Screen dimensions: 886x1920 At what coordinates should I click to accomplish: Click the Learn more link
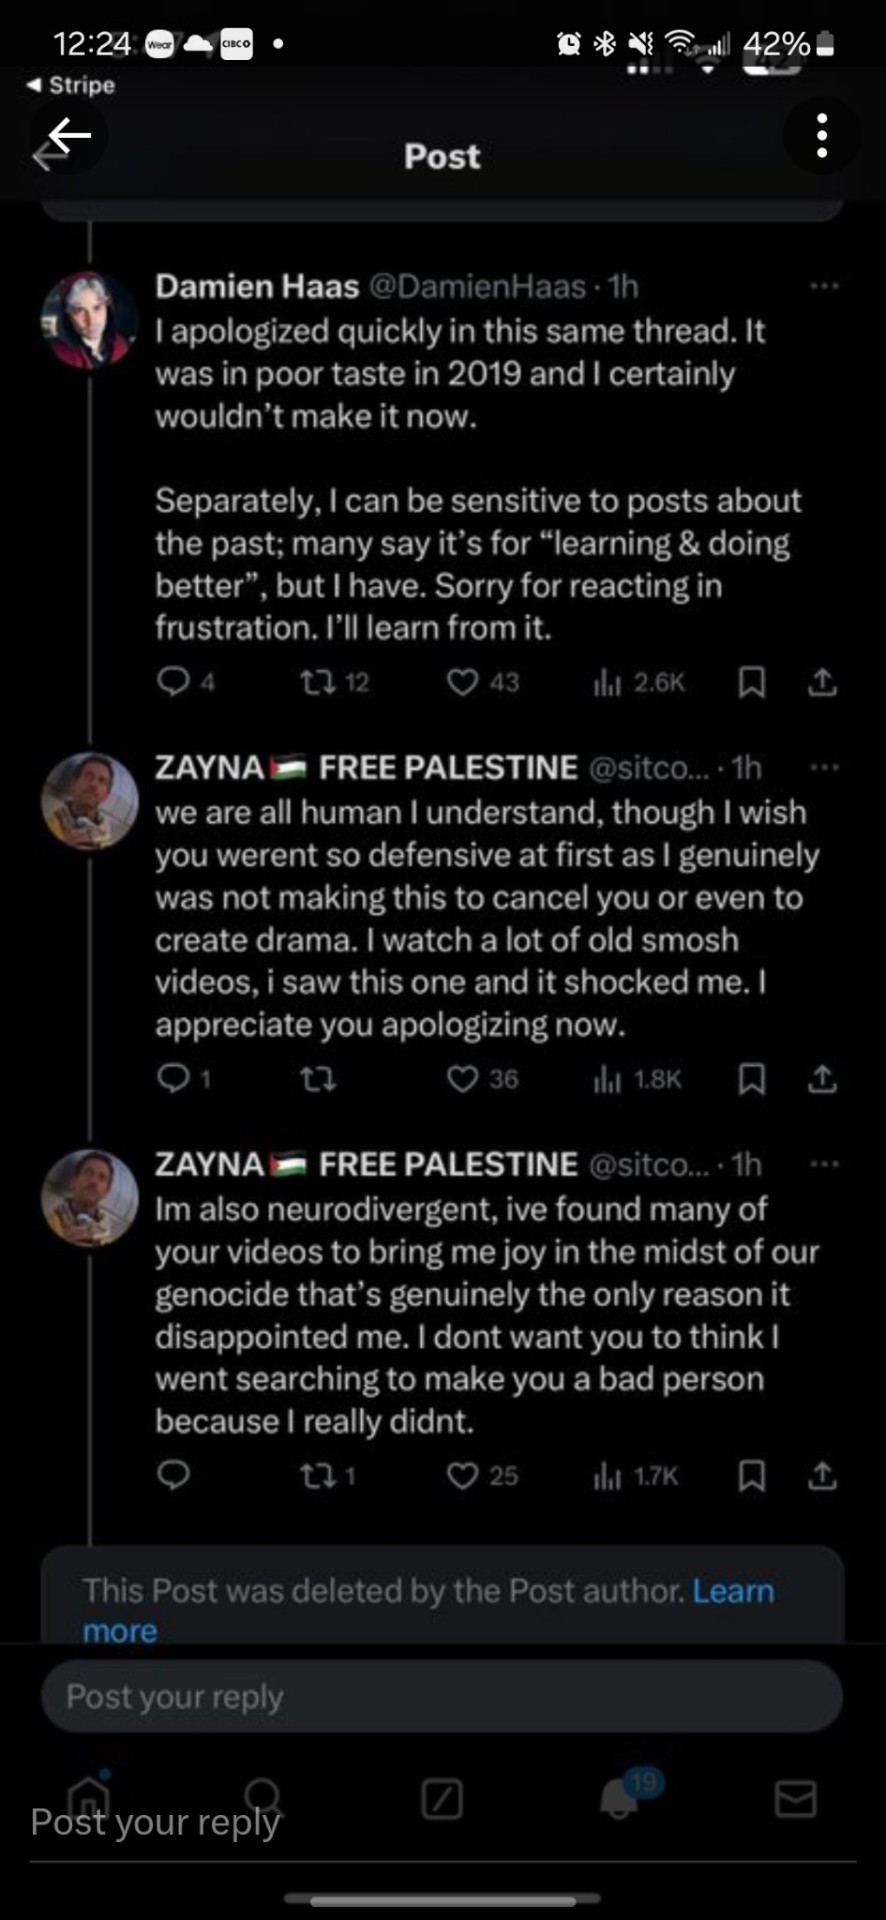733,1591
